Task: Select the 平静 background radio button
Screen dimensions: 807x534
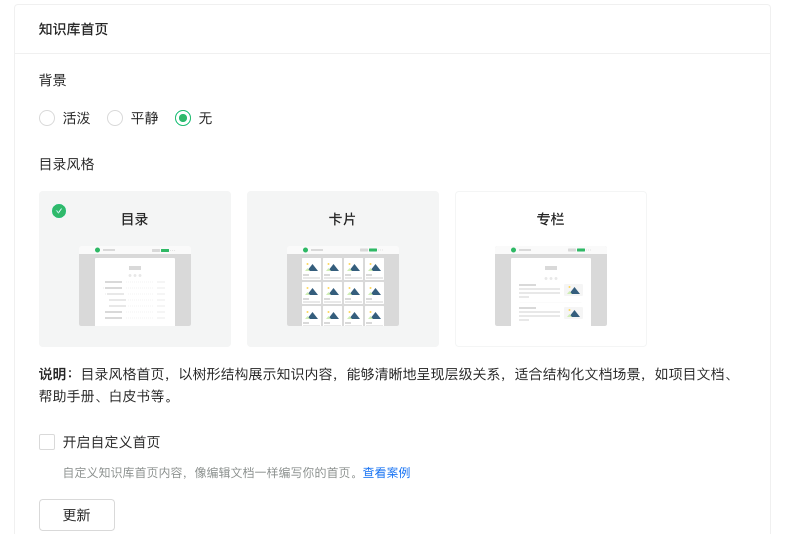Action: [x=115, y=118]
